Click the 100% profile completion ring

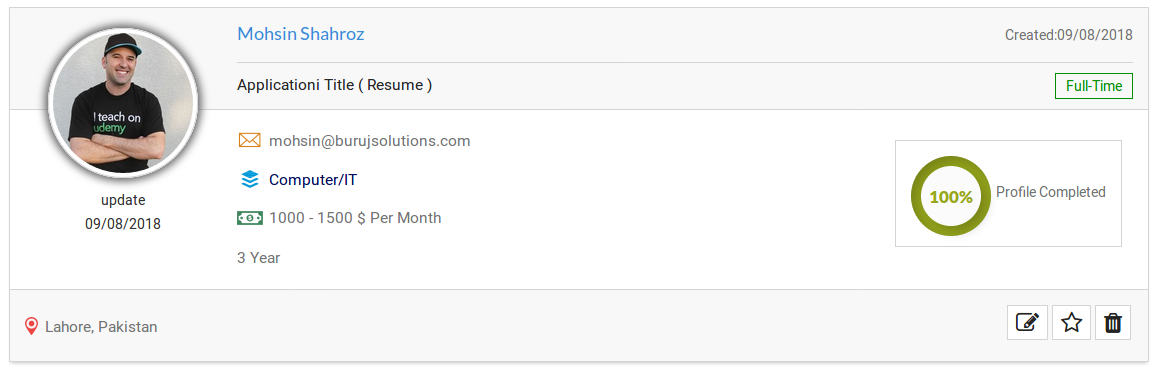pyautogui.click(x=951, y=196)
